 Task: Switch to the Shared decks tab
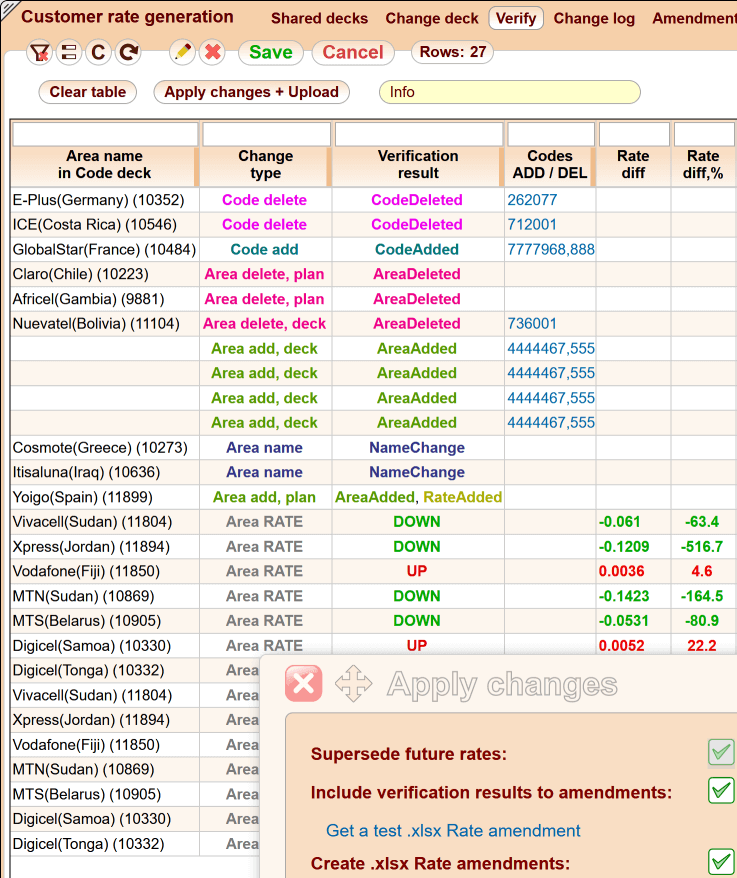pyautogui.click(x=319, y=18)
